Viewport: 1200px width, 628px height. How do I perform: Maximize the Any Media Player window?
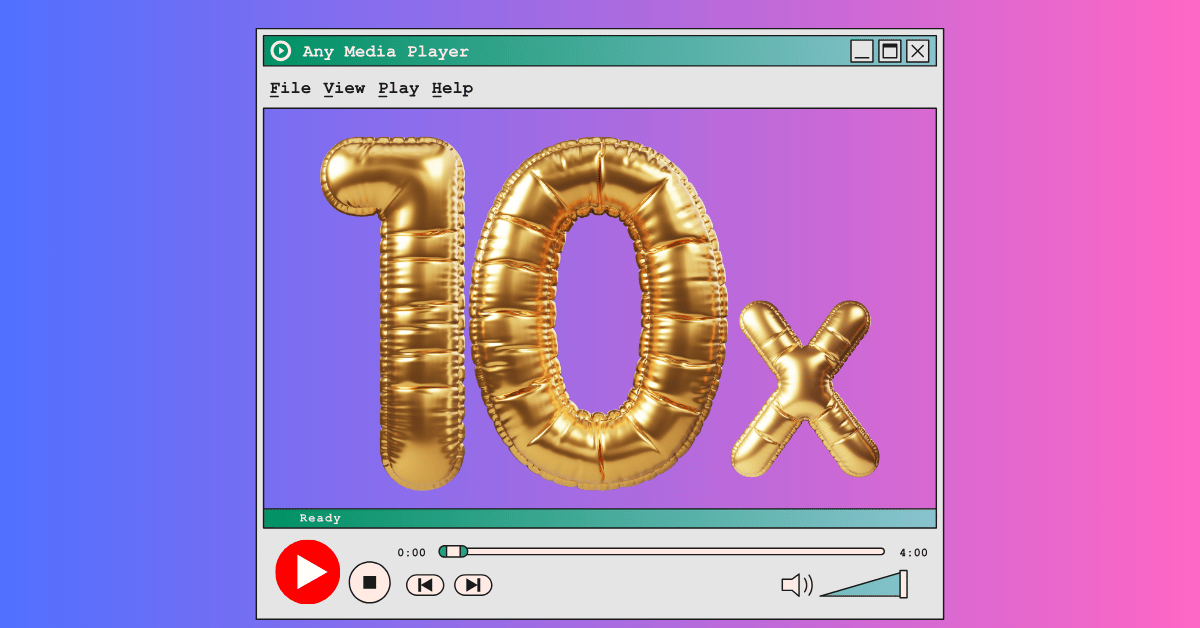coord(889,51)
